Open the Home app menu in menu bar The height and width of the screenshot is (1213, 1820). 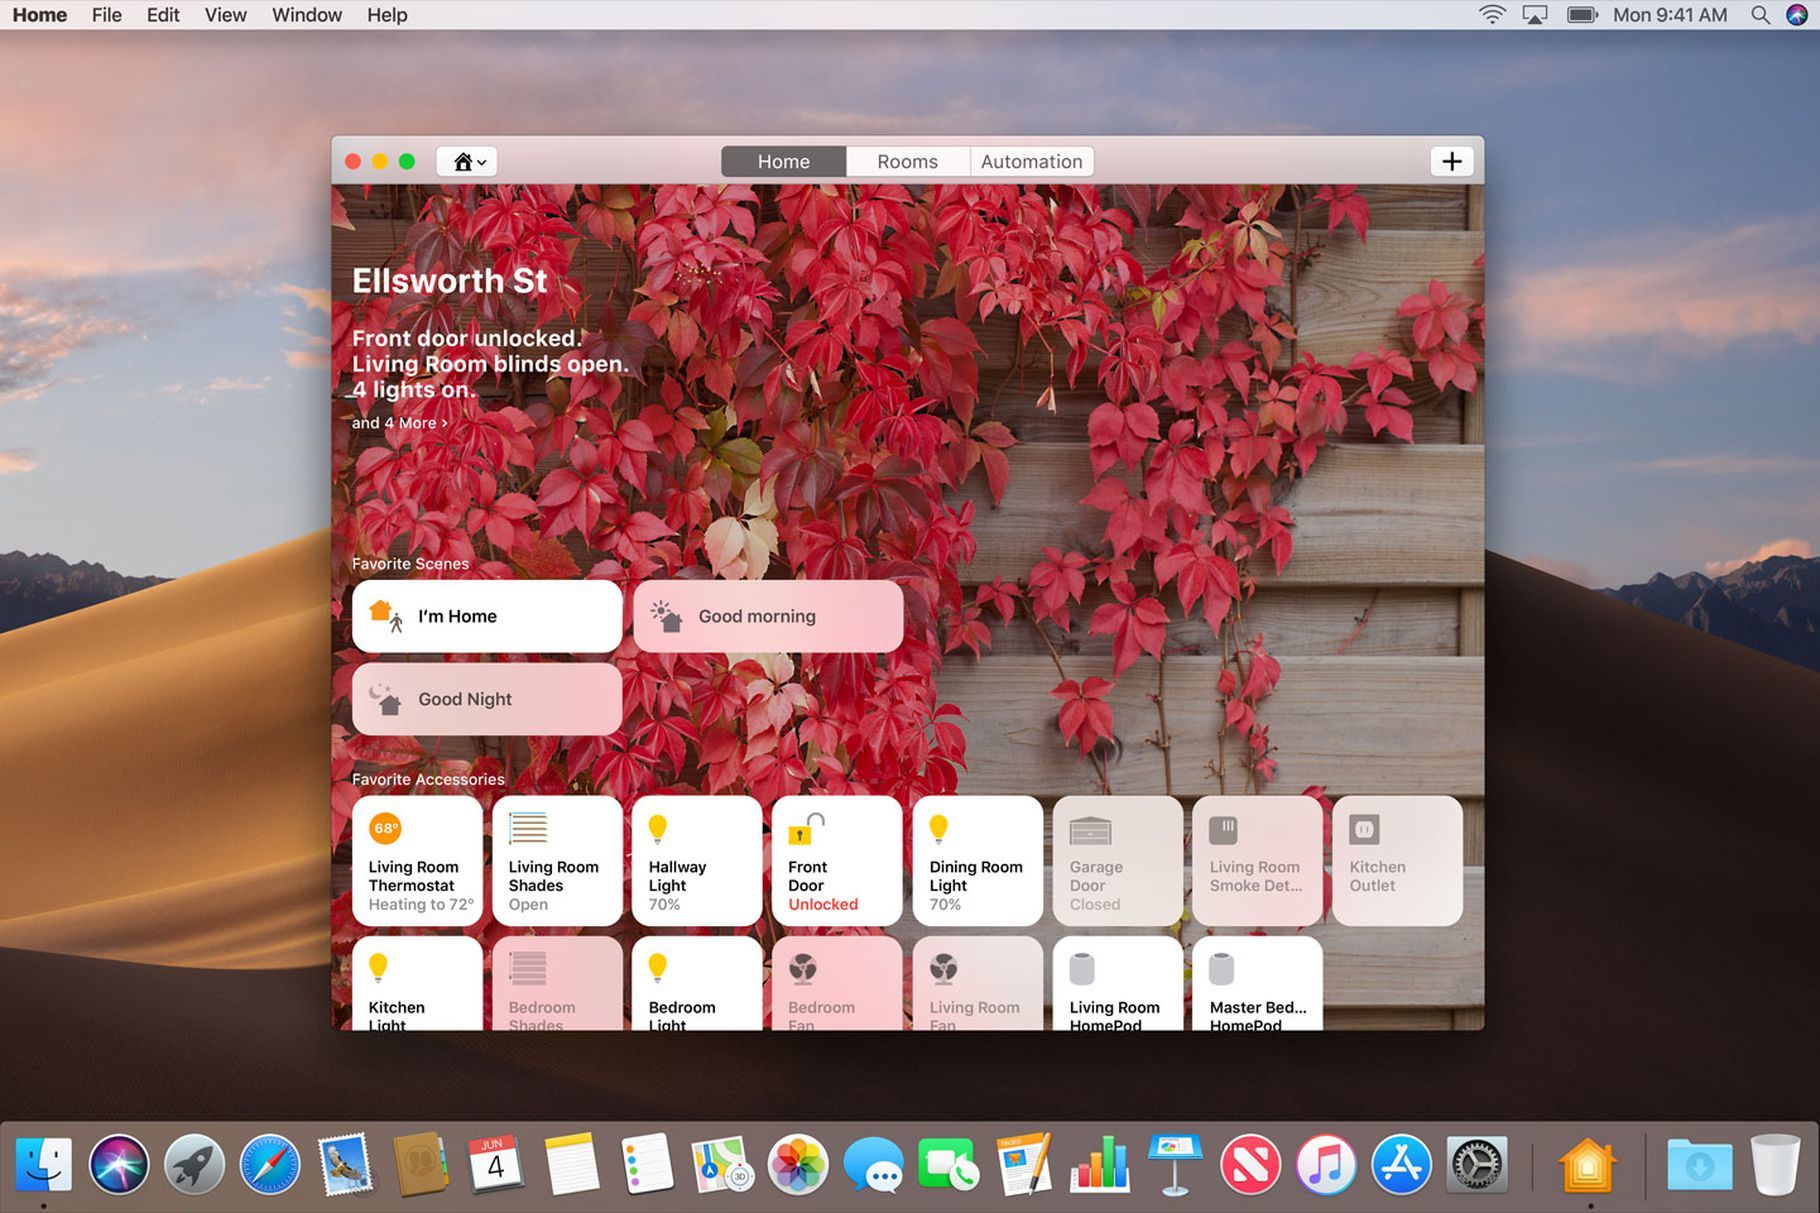click(40, 15)
